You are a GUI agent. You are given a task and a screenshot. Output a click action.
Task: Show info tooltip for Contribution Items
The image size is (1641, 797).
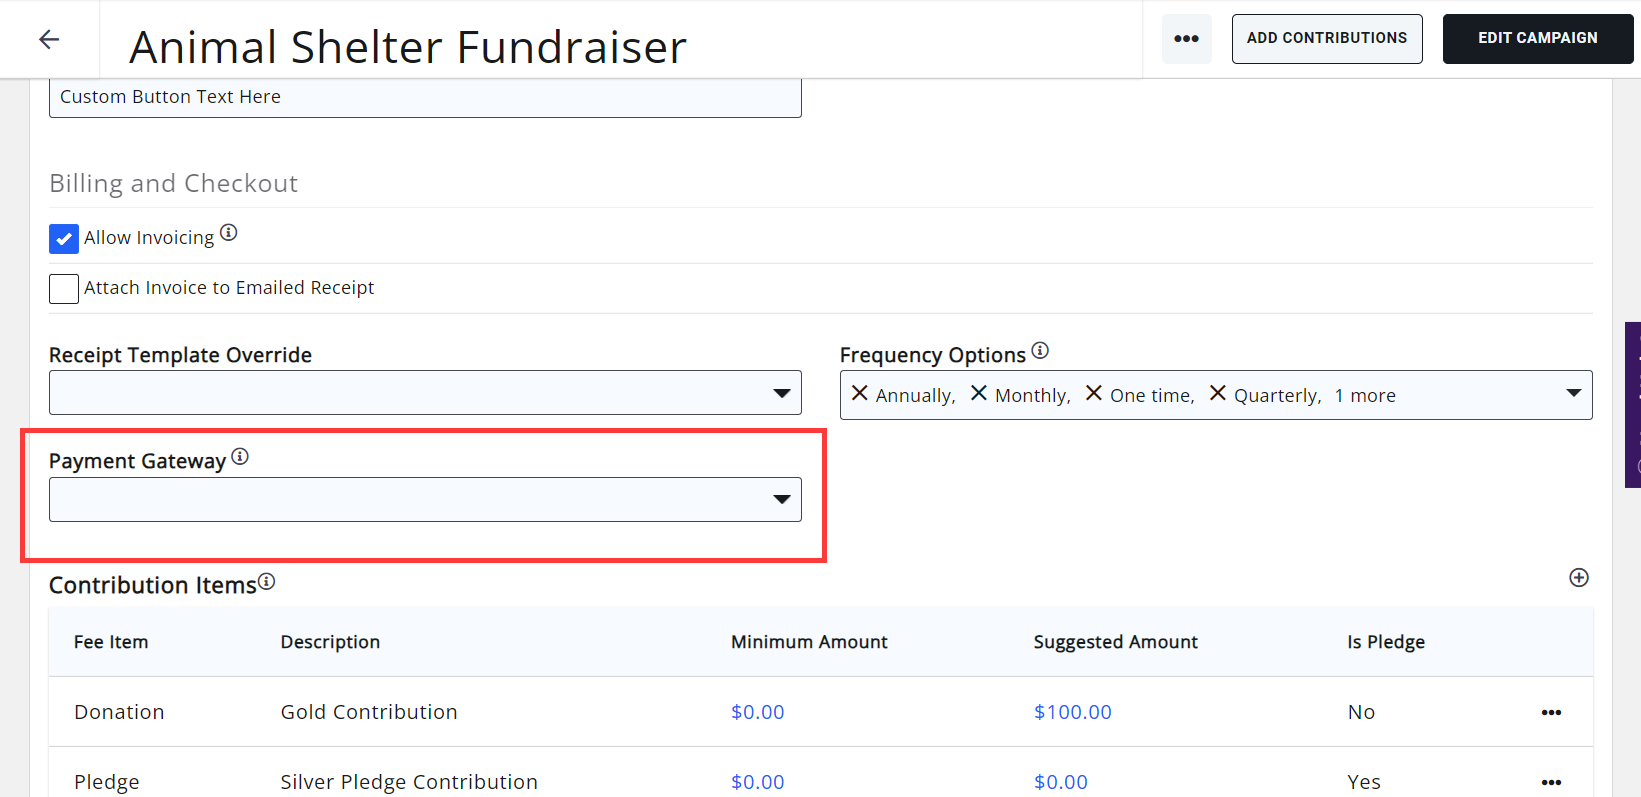point(266,581)
